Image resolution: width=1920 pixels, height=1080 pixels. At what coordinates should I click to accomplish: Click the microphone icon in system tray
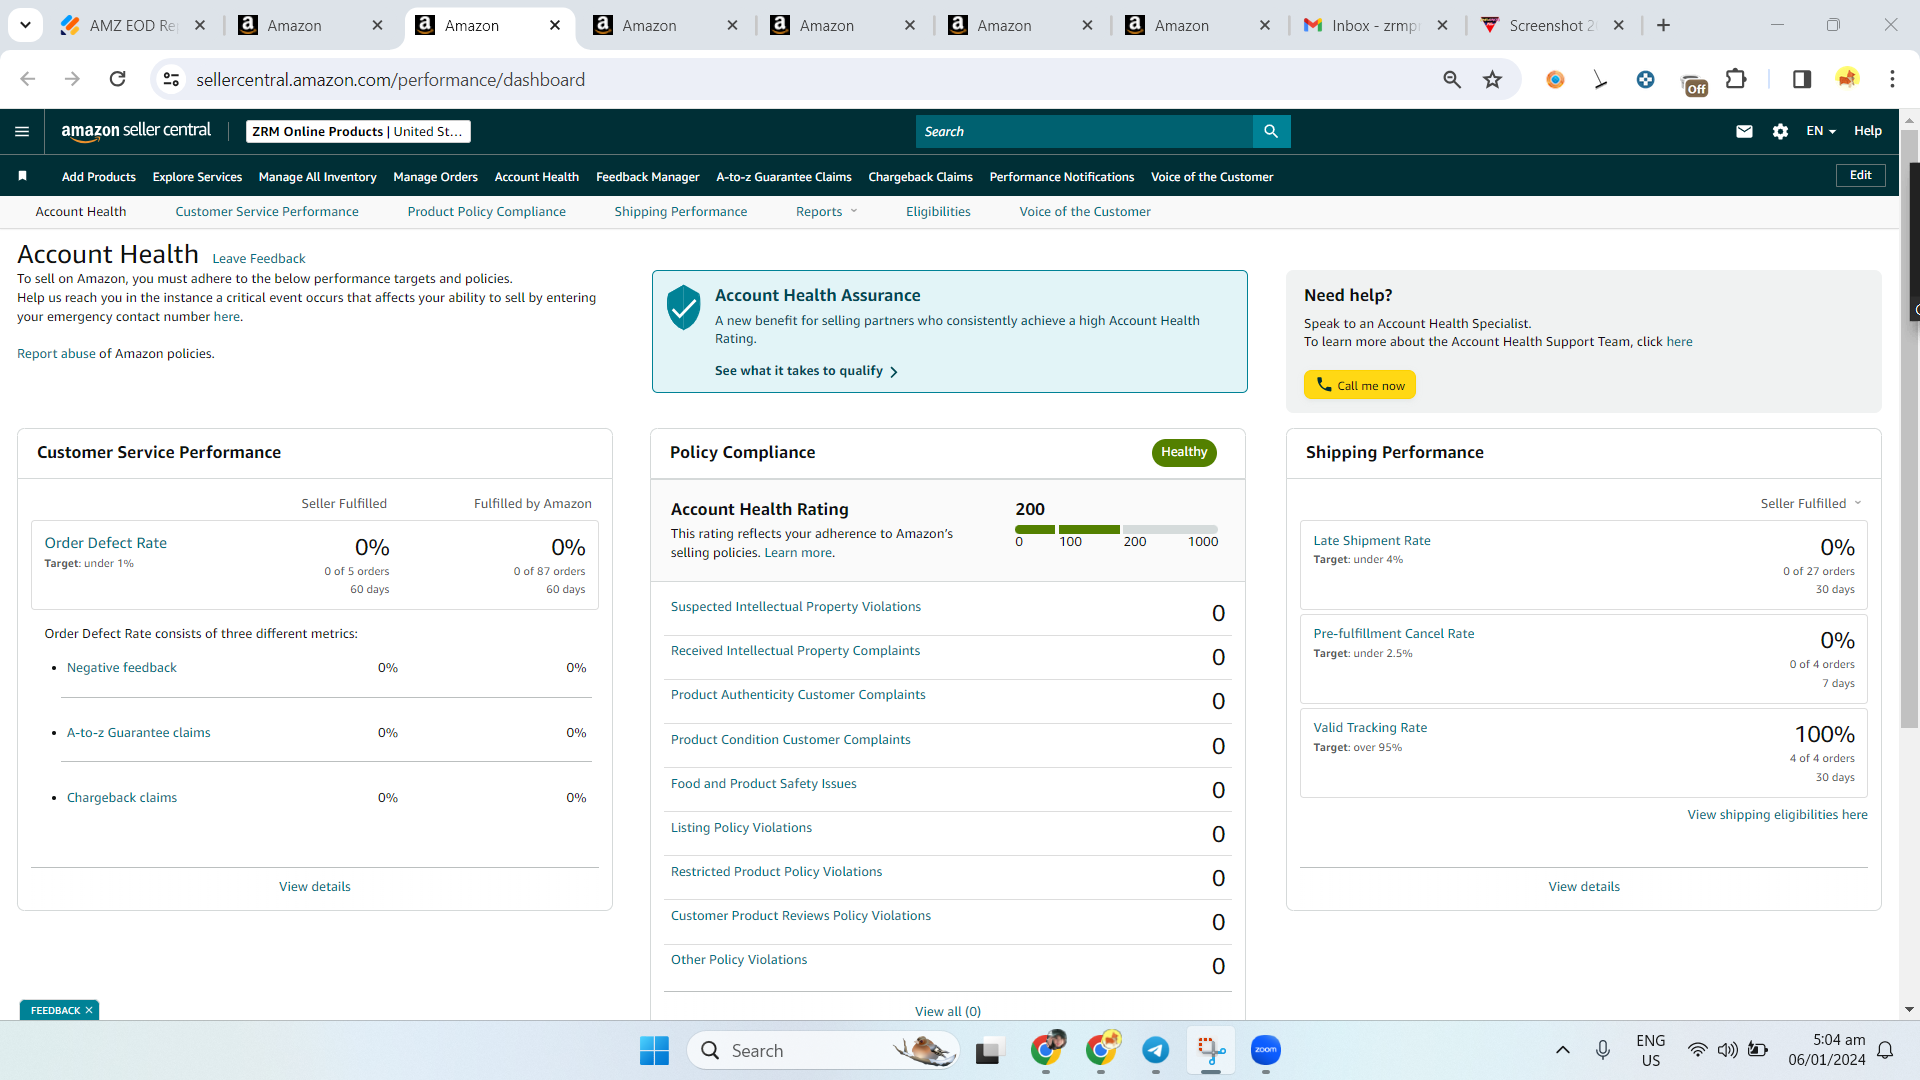coord(1602,1050)
